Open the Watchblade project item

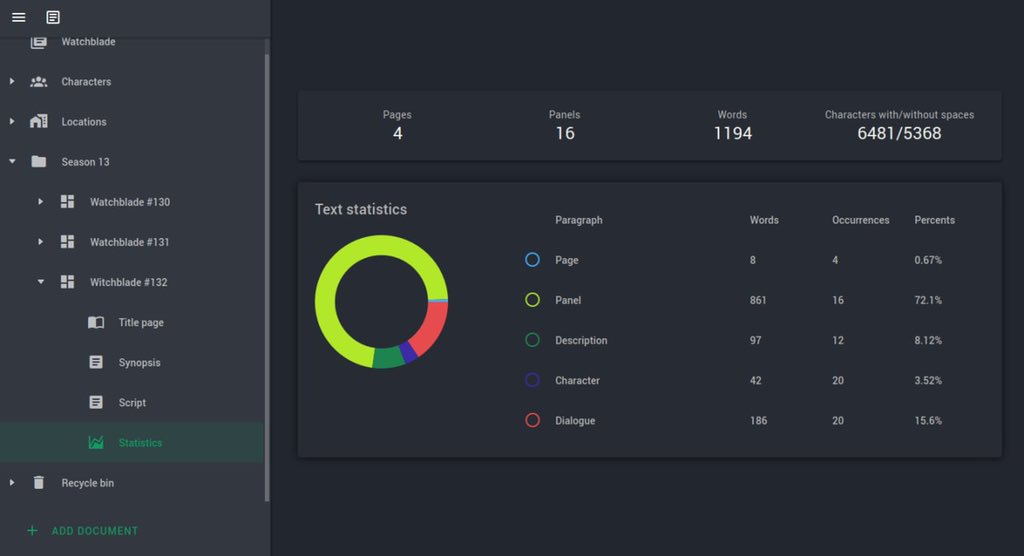click(x=132, y=42)
